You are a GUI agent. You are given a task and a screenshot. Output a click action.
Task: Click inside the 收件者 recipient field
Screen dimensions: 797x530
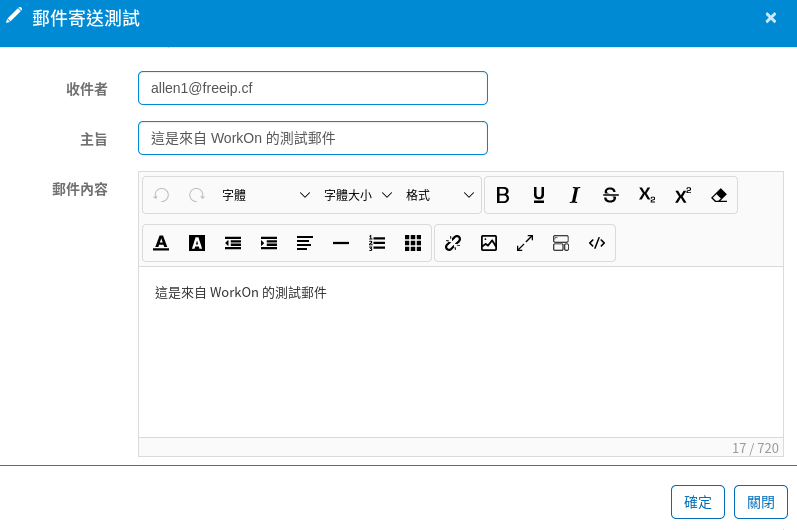(x=312, y=88)
